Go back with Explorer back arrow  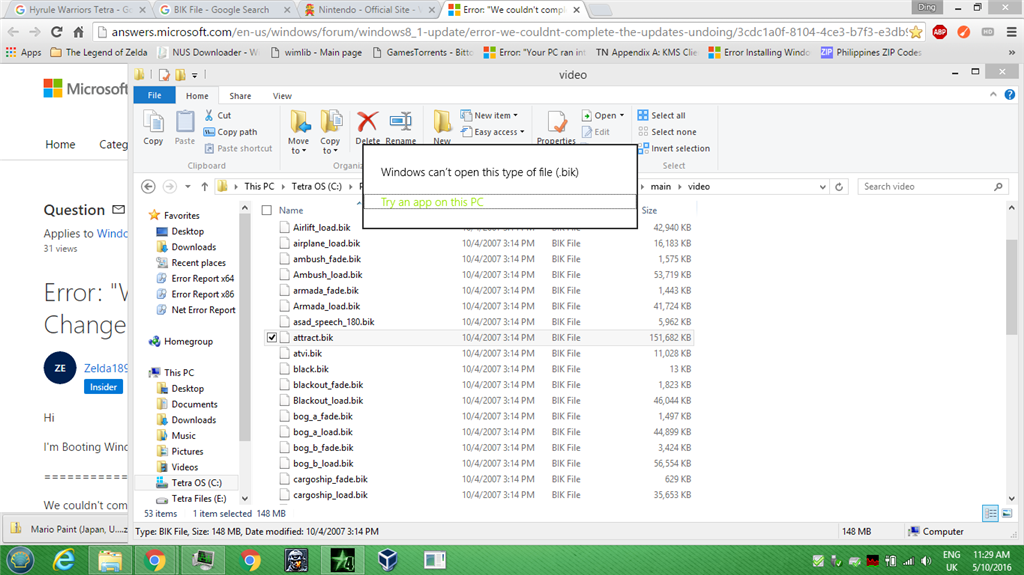pos(148,186)
